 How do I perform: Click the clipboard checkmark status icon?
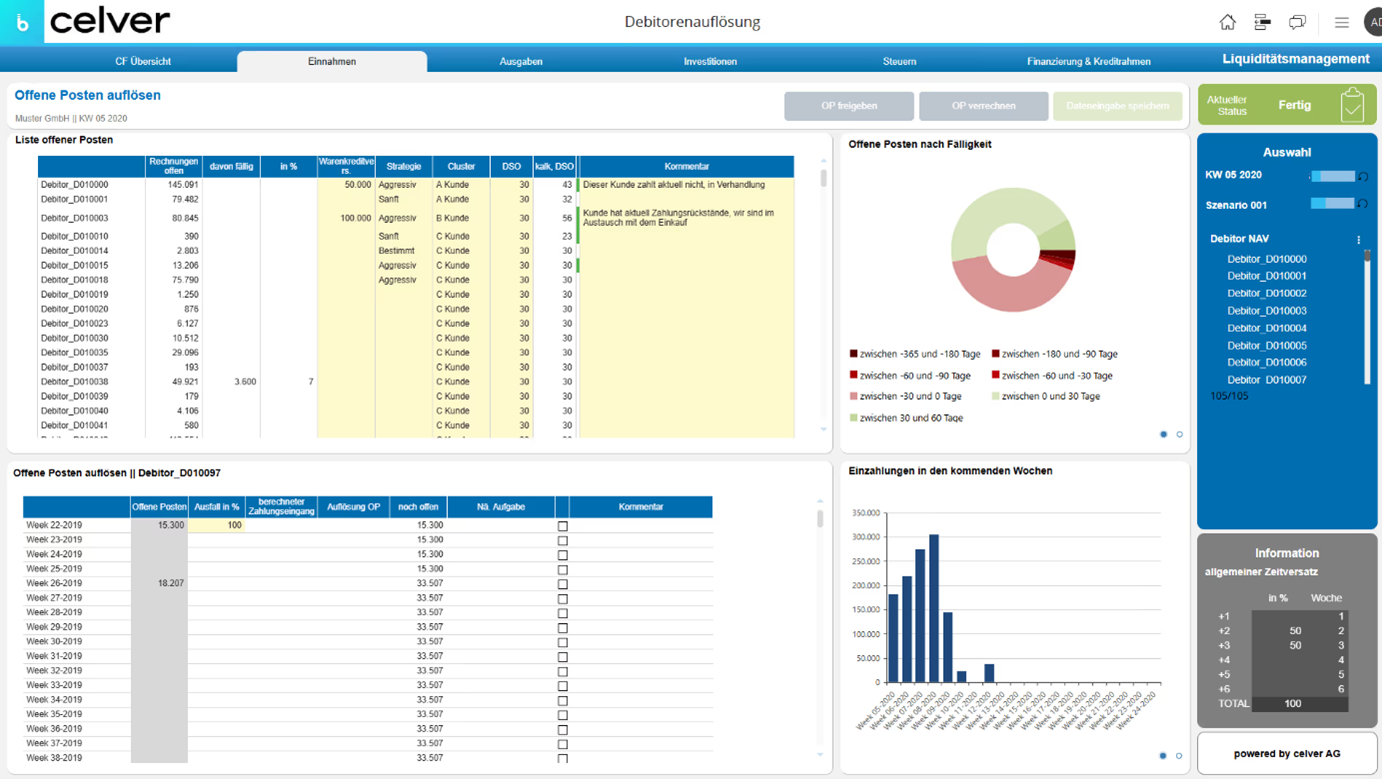point(1352,105)
